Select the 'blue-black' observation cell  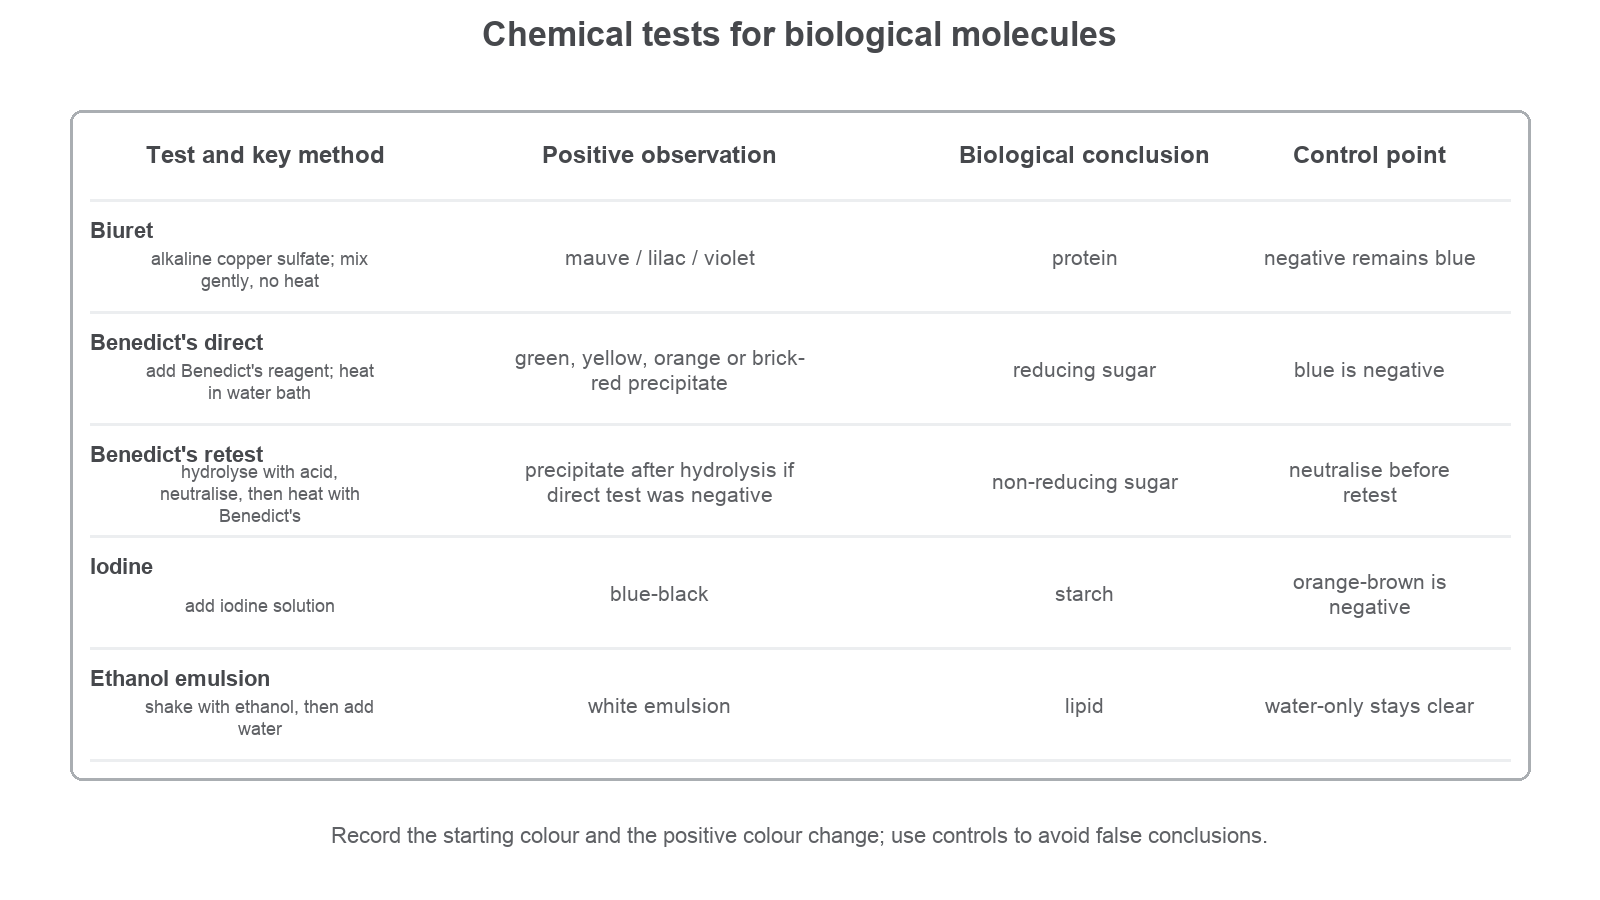(659, 594)
